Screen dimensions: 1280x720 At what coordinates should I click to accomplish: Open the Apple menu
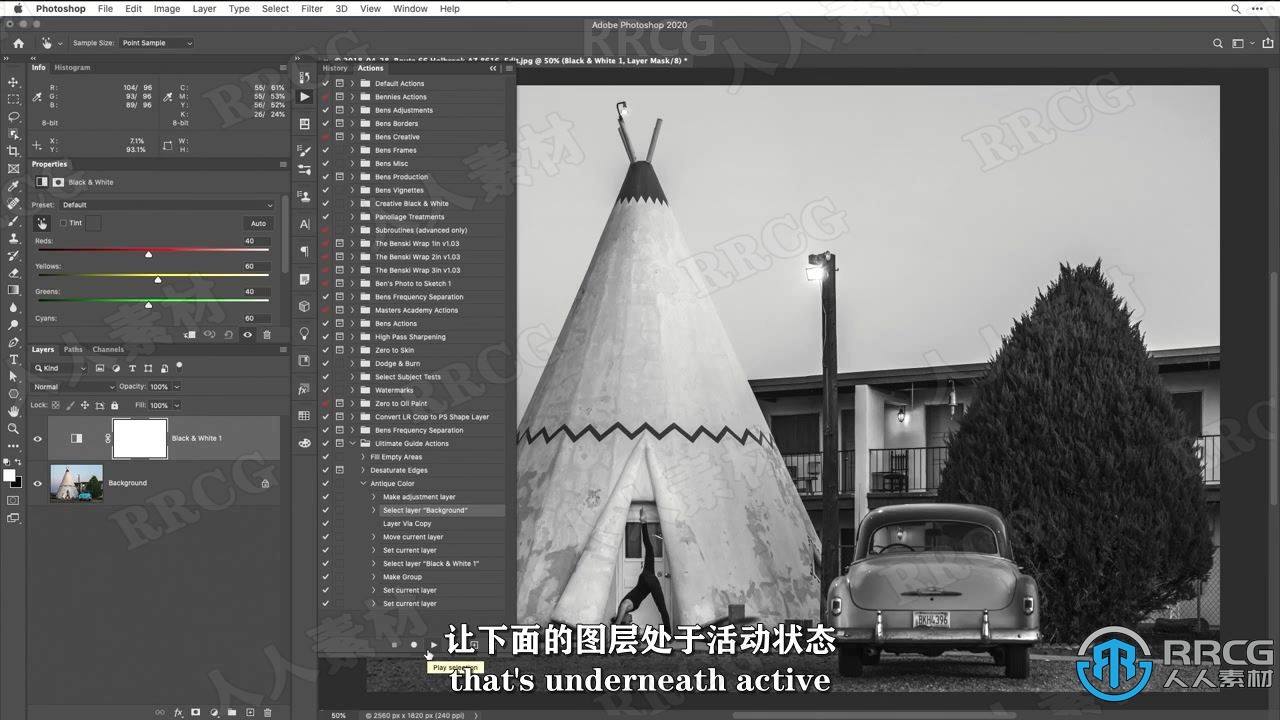click(18, 8)
